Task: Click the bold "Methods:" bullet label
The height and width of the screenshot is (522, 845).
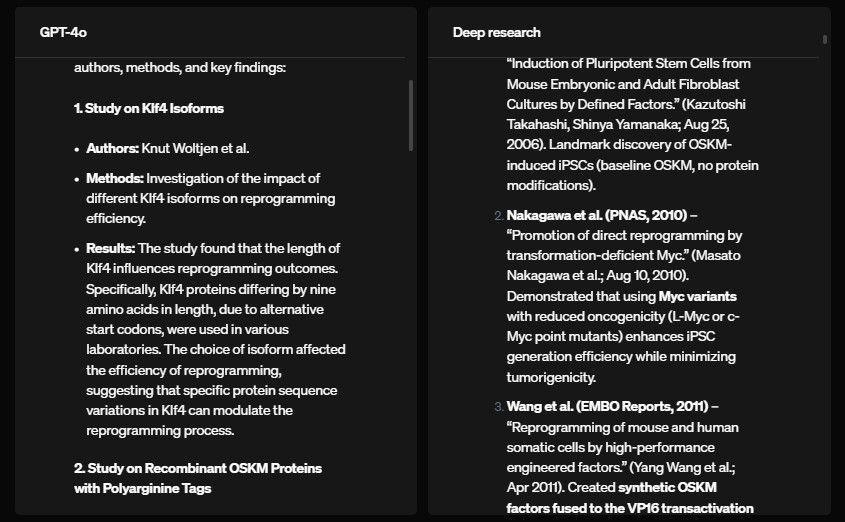Action: 115,178
